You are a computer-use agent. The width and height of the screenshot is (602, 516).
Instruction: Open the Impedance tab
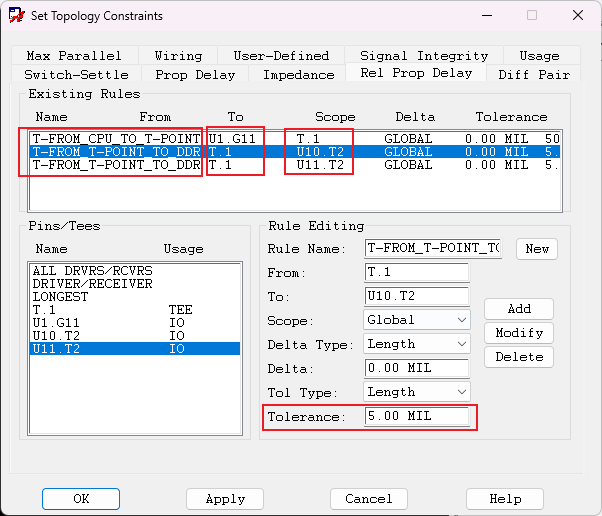[x=298, y=74]
